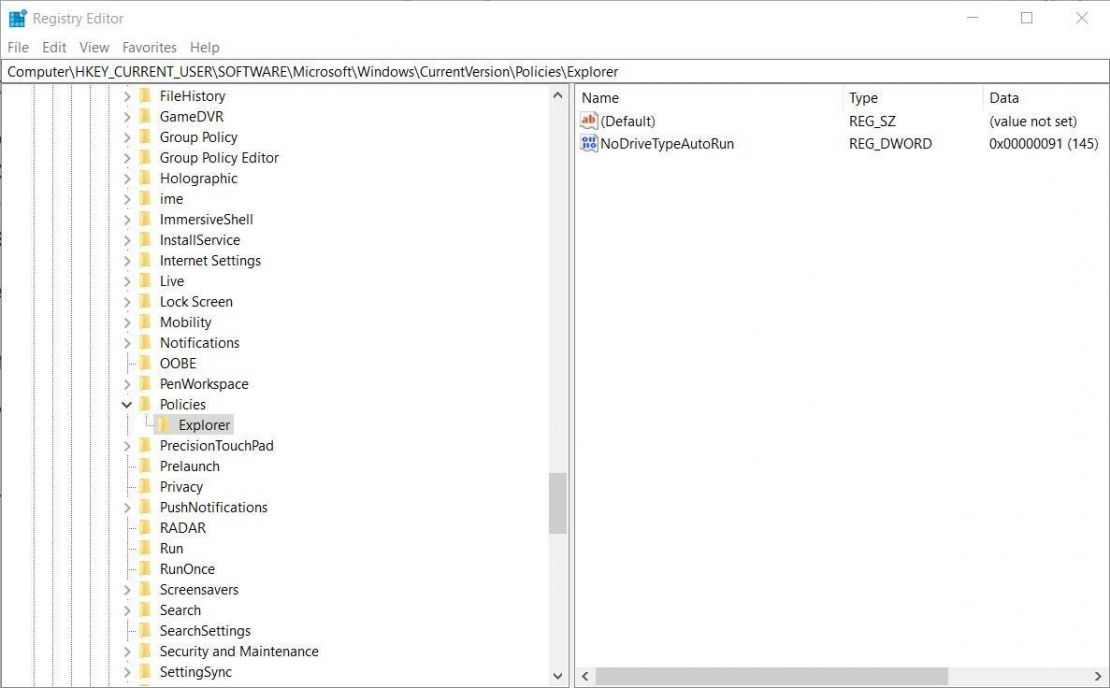Click the ab icon beside (Default) value

click(x=589, y=121)
